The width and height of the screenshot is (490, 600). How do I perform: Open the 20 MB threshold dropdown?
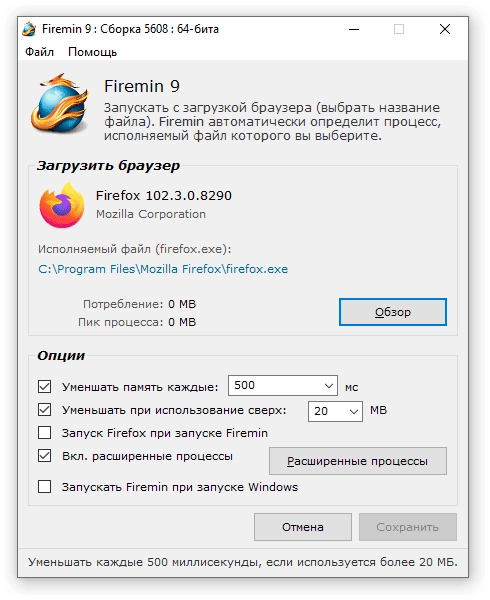[335, 411]
